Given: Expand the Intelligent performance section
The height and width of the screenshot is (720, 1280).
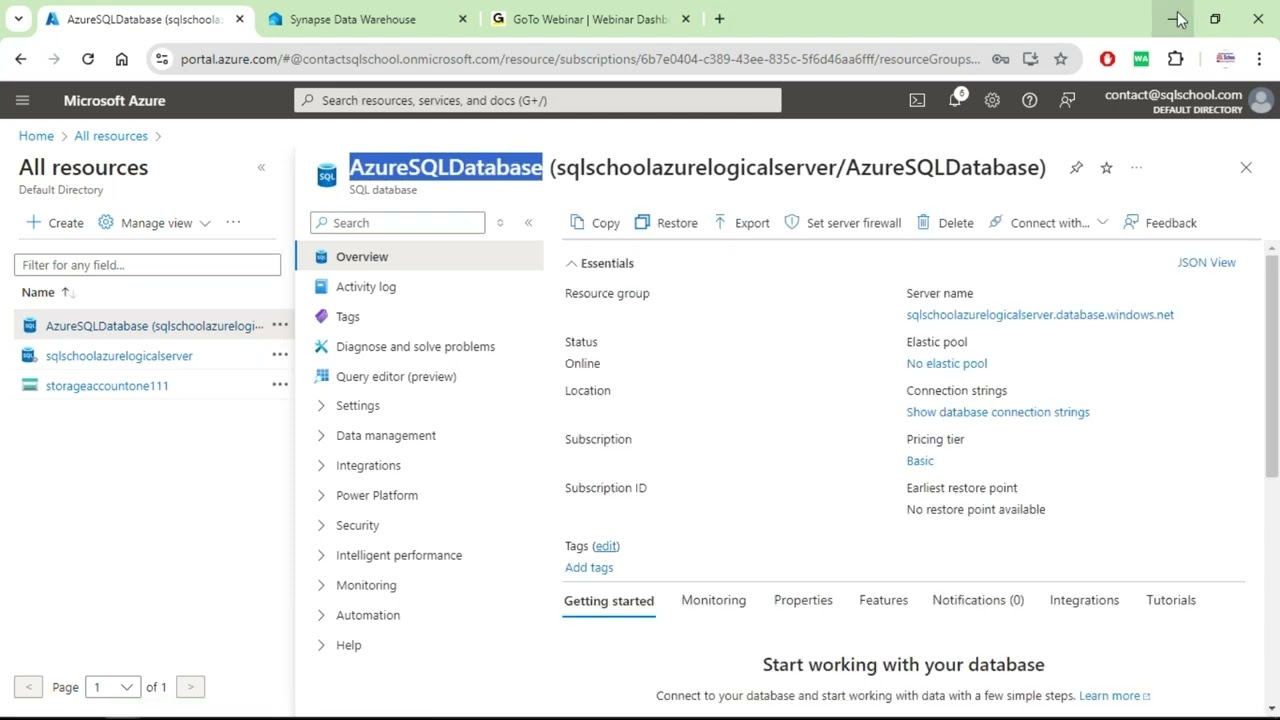Looking at the screenshot, I should pos(398,556).
